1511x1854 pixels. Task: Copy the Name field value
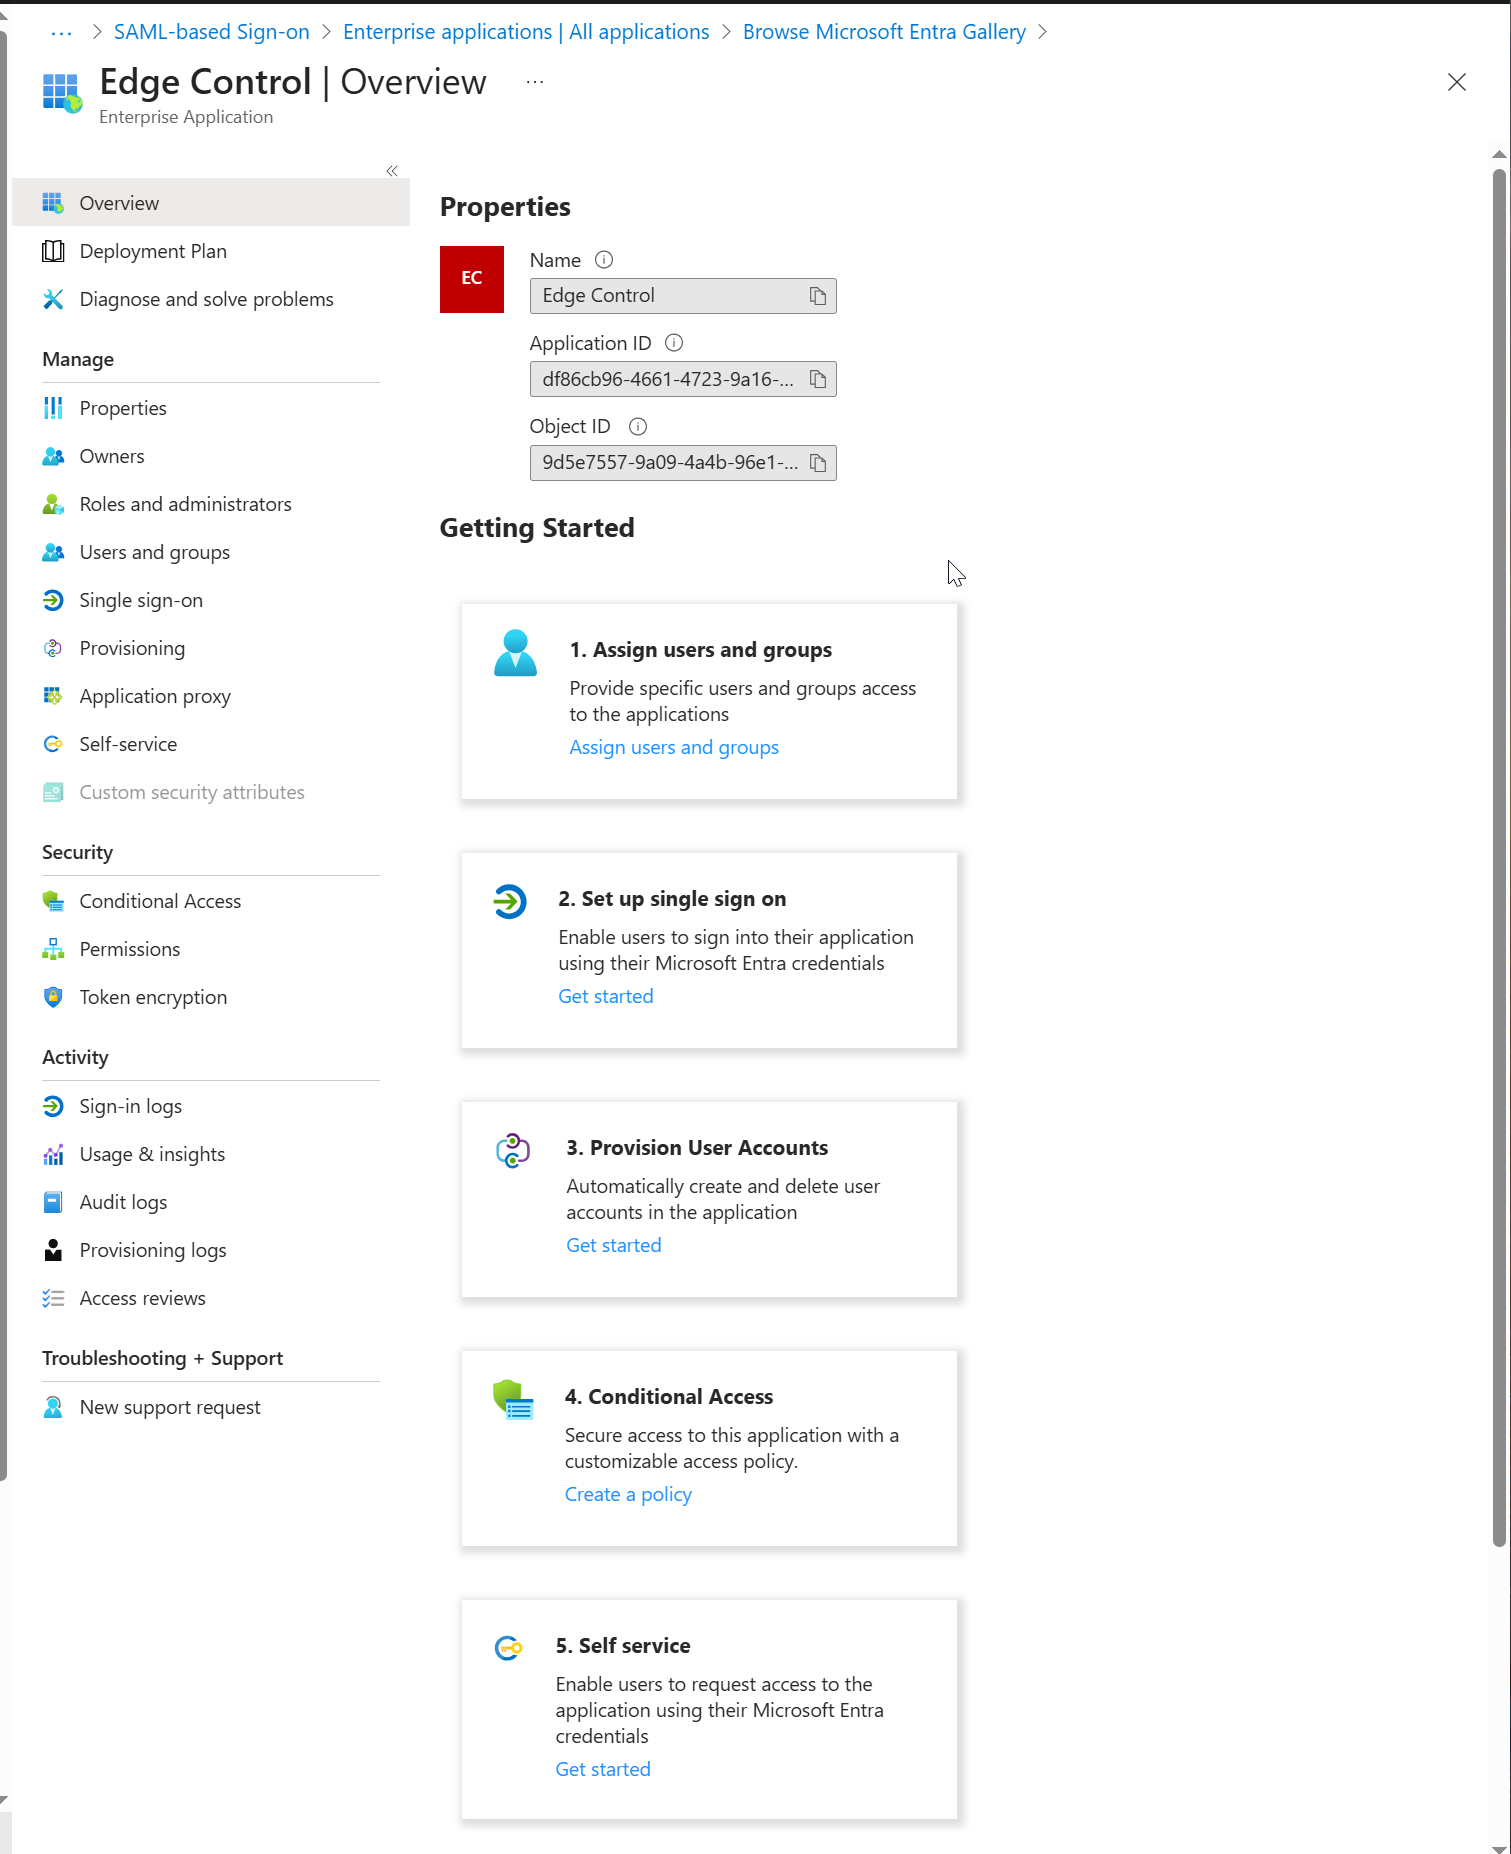click(818, 296)
